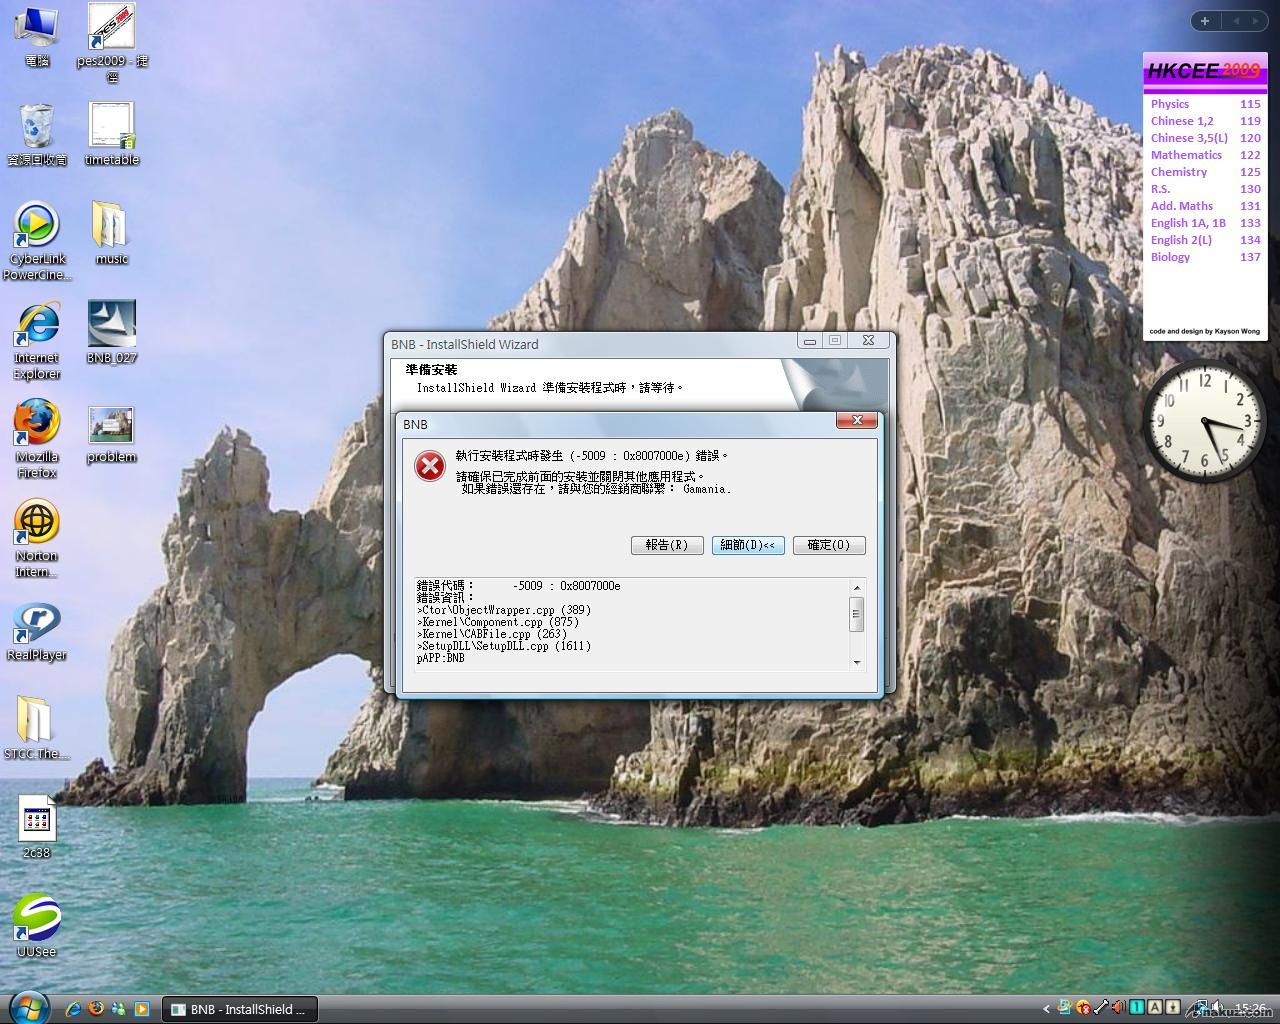Click scroll up arrow in error details

pyautogui.click(x=856, y=587)
